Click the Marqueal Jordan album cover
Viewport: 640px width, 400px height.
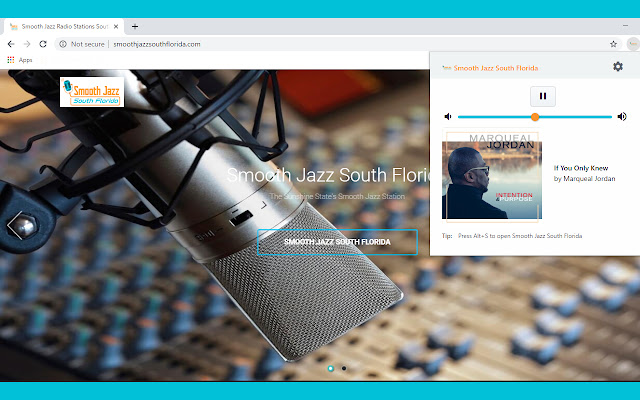point(492,176)
